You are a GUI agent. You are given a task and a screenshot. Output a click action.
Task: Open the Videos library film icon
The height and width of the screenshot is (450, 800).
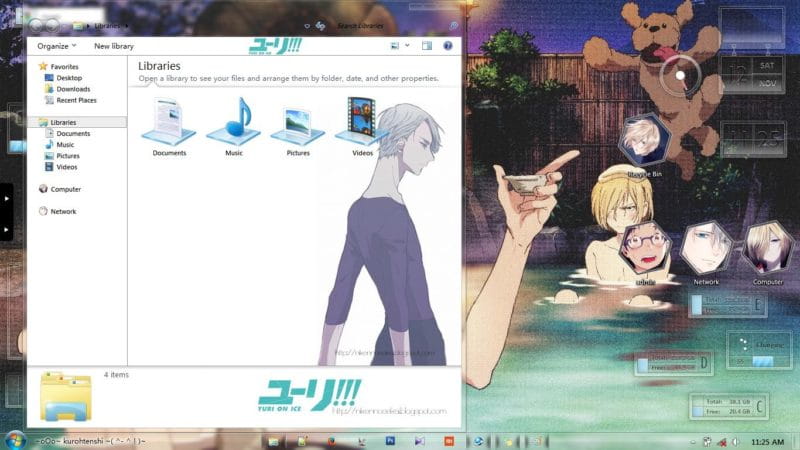click(361, 121)
